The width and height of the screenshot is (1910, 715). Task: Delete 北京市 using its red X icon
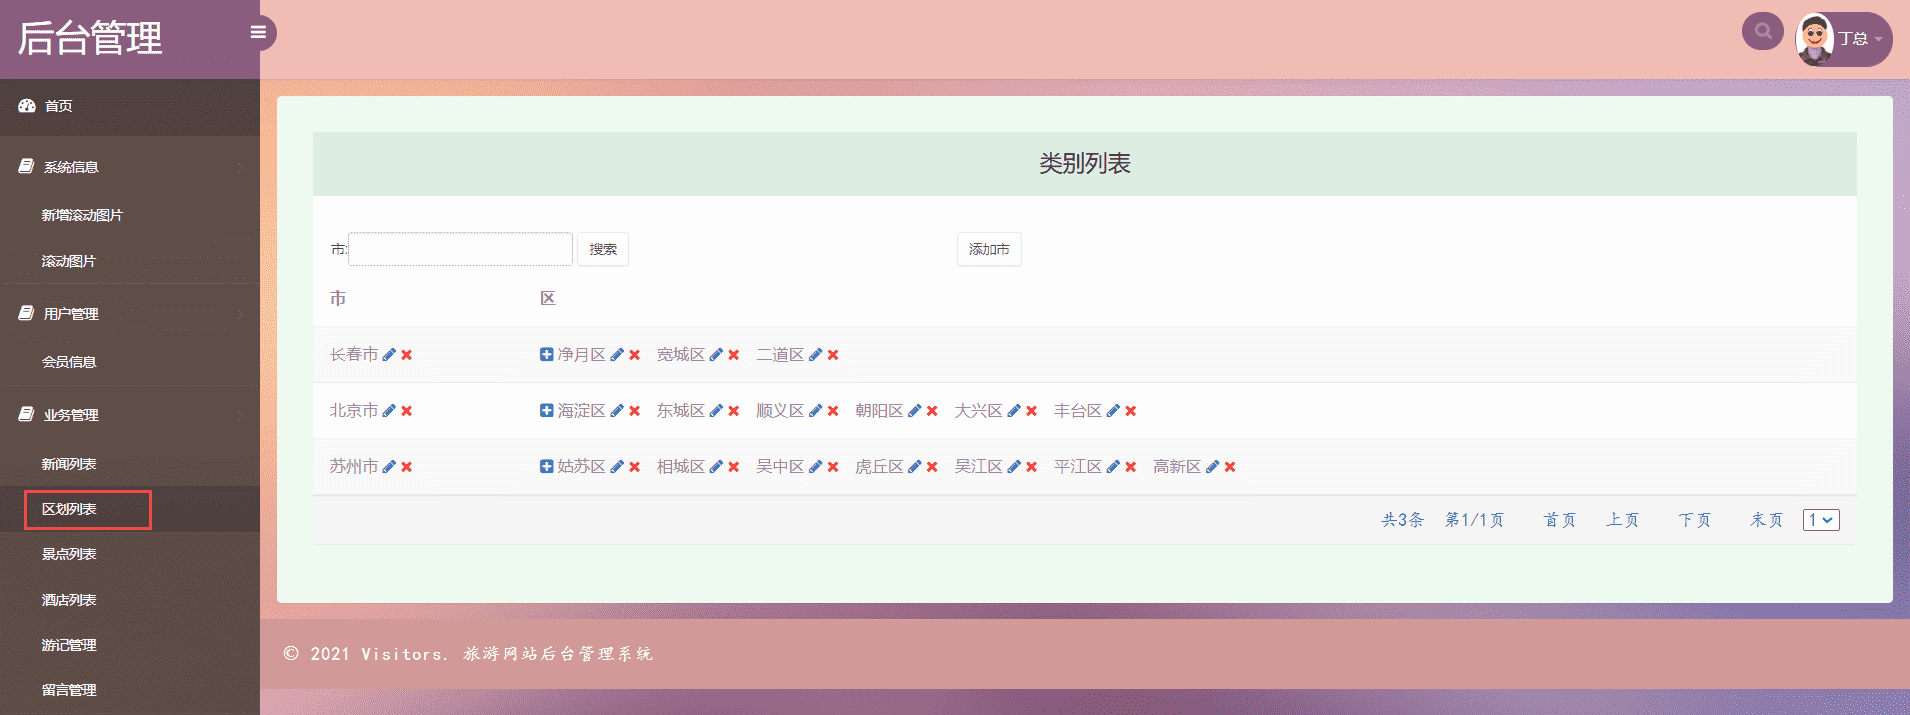point(407,411)
